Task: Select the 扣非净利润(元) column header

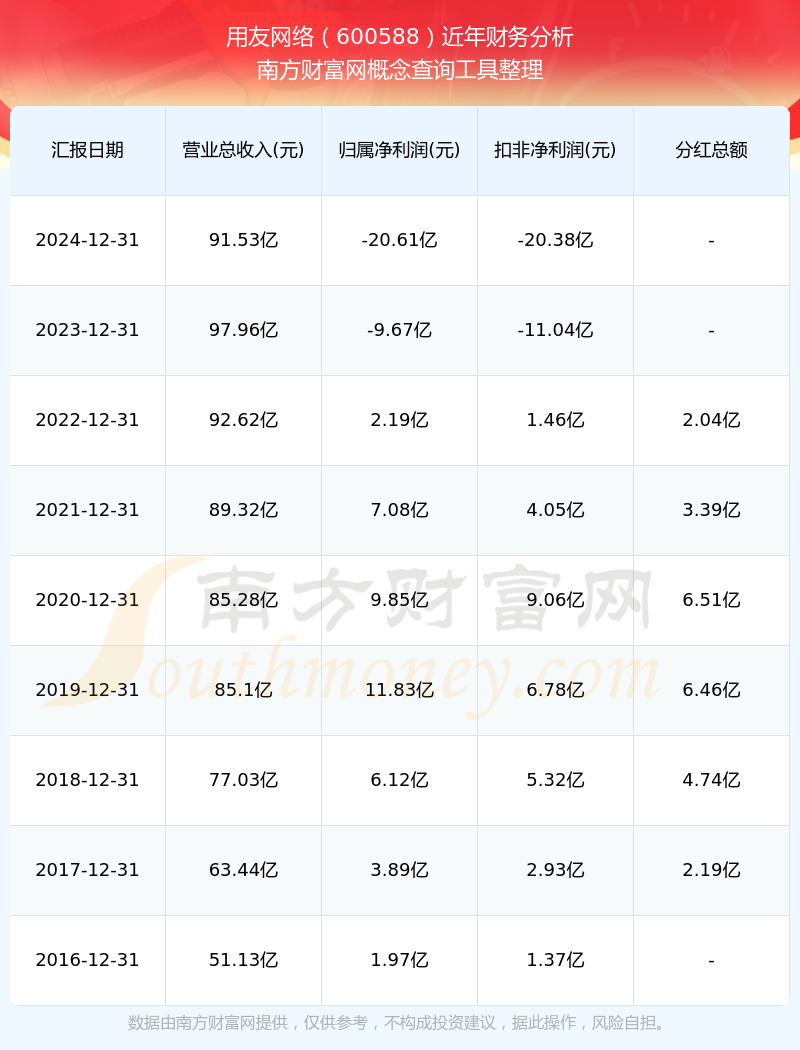Action: tap(555, 150)
